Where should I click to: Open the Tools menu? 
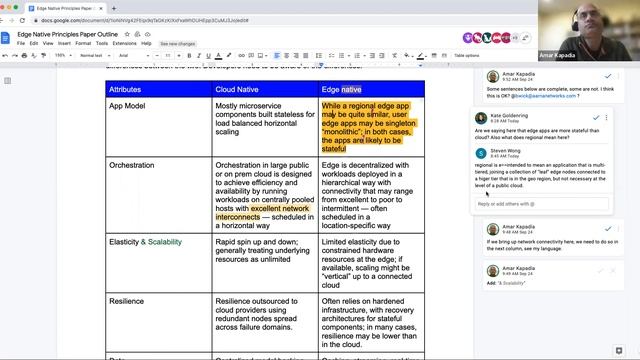click(102, 43)
